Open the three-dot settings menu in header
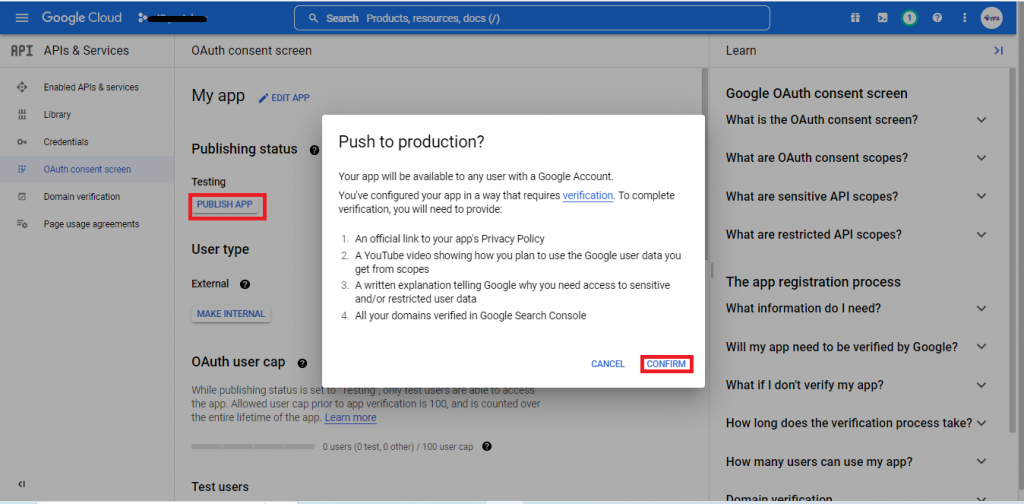This screenshot has width=1024, height=504. (965, 18)
